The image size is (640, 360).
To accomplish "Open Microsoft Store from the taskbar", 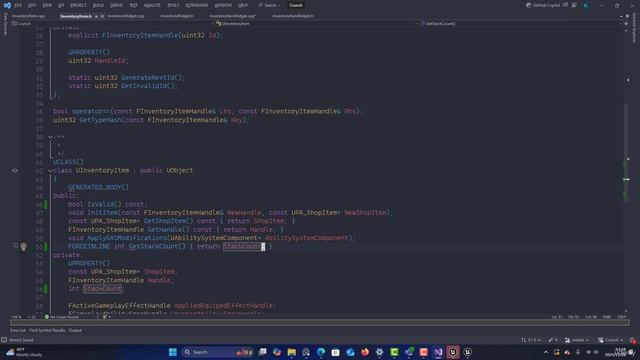I will click(x=336, y=352).
